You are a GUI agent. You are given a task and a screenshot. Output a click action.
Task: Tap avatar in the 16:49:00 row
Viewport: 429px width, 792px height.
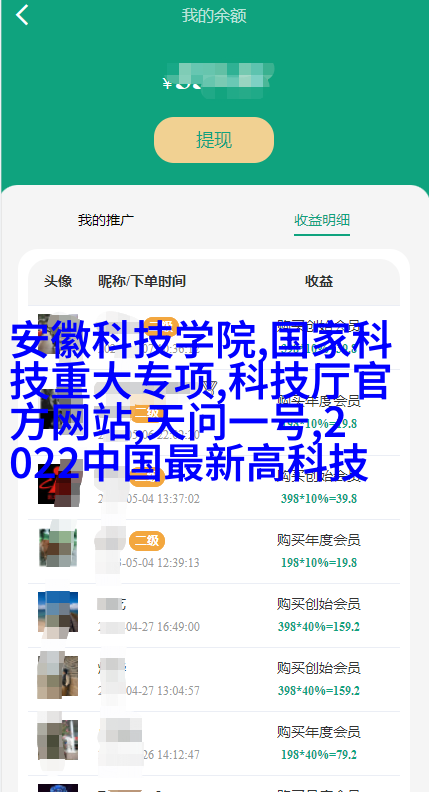[58, 612]
